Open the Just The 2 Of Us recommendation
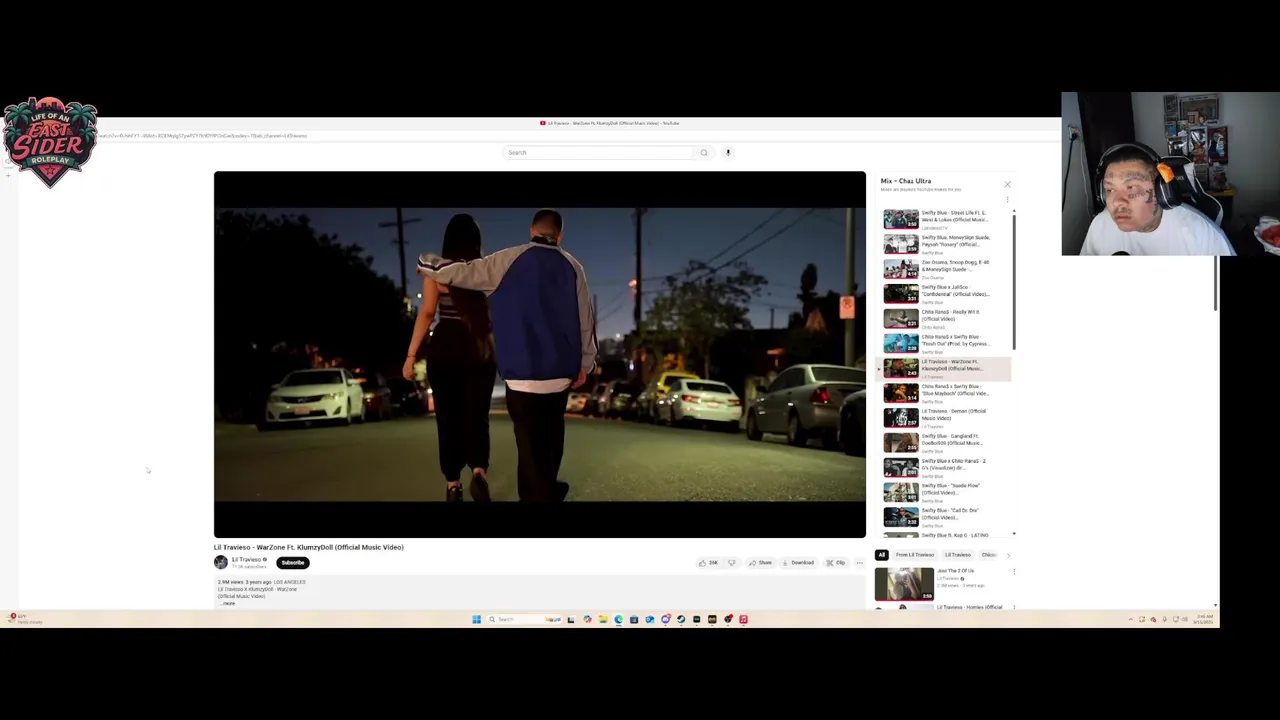Screen dimensions: 1280x720 pyautogui.click(x=904, y=584)
